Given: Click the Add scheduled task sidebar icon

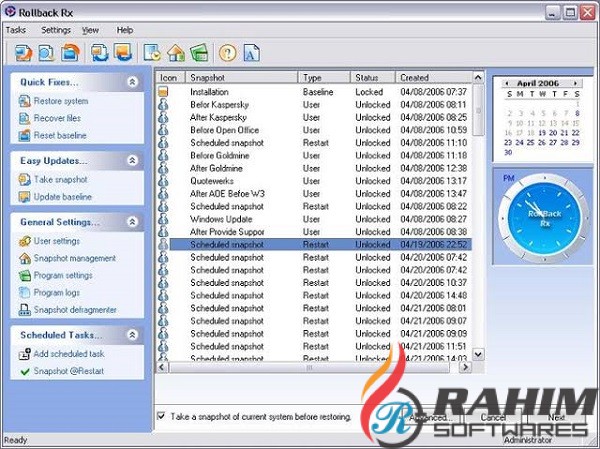Looking at the screenshot, I should coord(24,354).
